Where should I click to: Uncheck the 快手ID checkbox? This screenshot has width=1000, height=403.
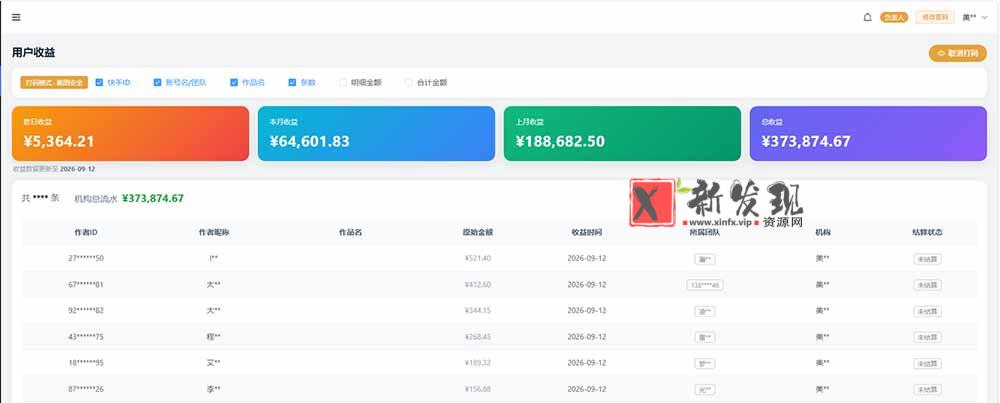[x=99, y=82]
